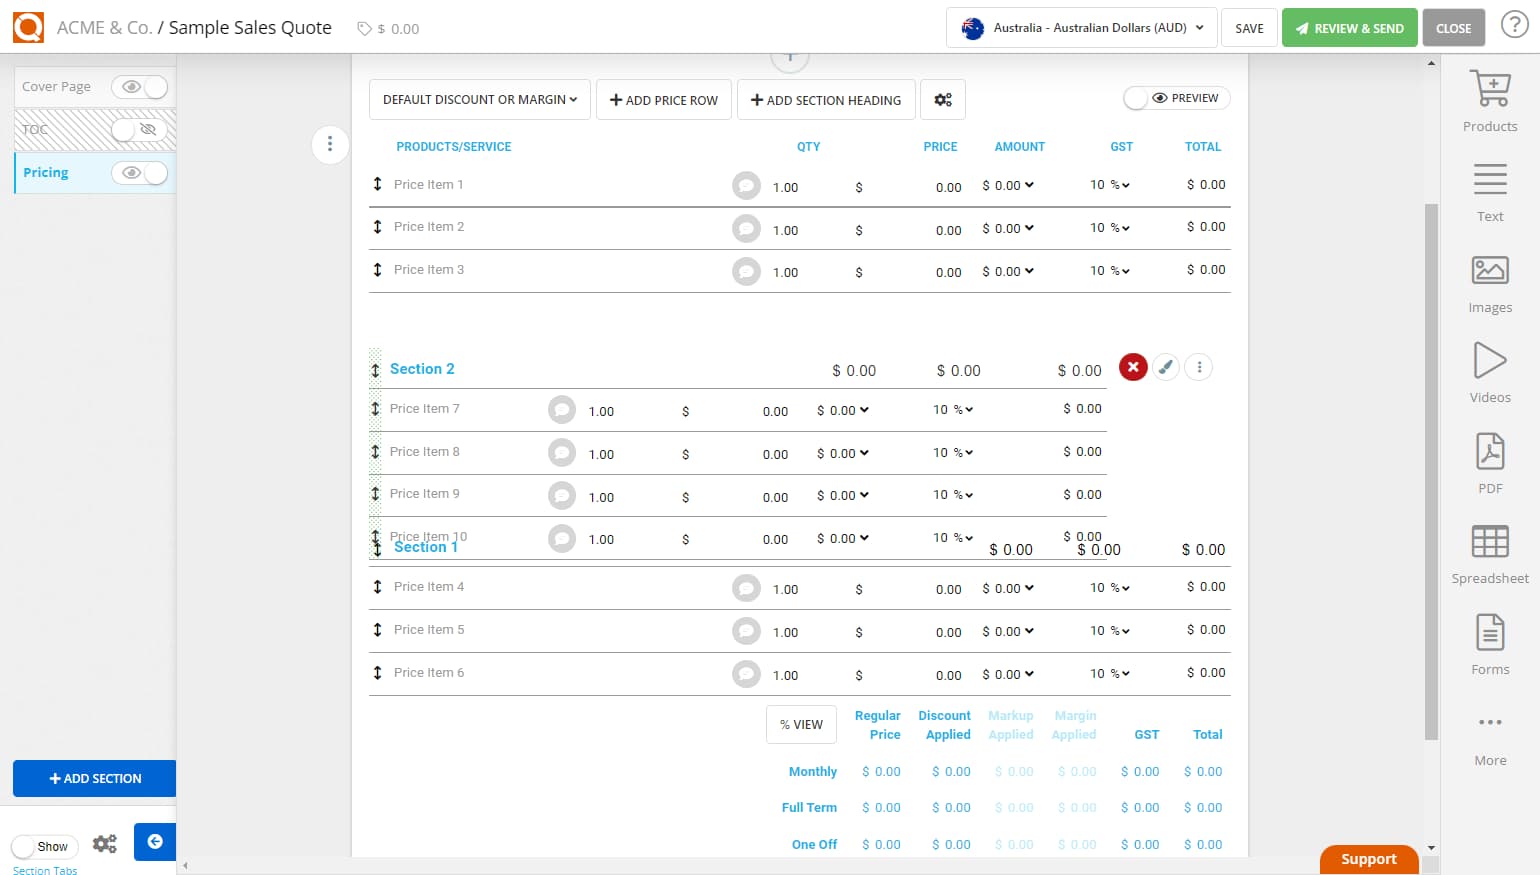Click the quantity field for Price Item 1

[786, 186]
